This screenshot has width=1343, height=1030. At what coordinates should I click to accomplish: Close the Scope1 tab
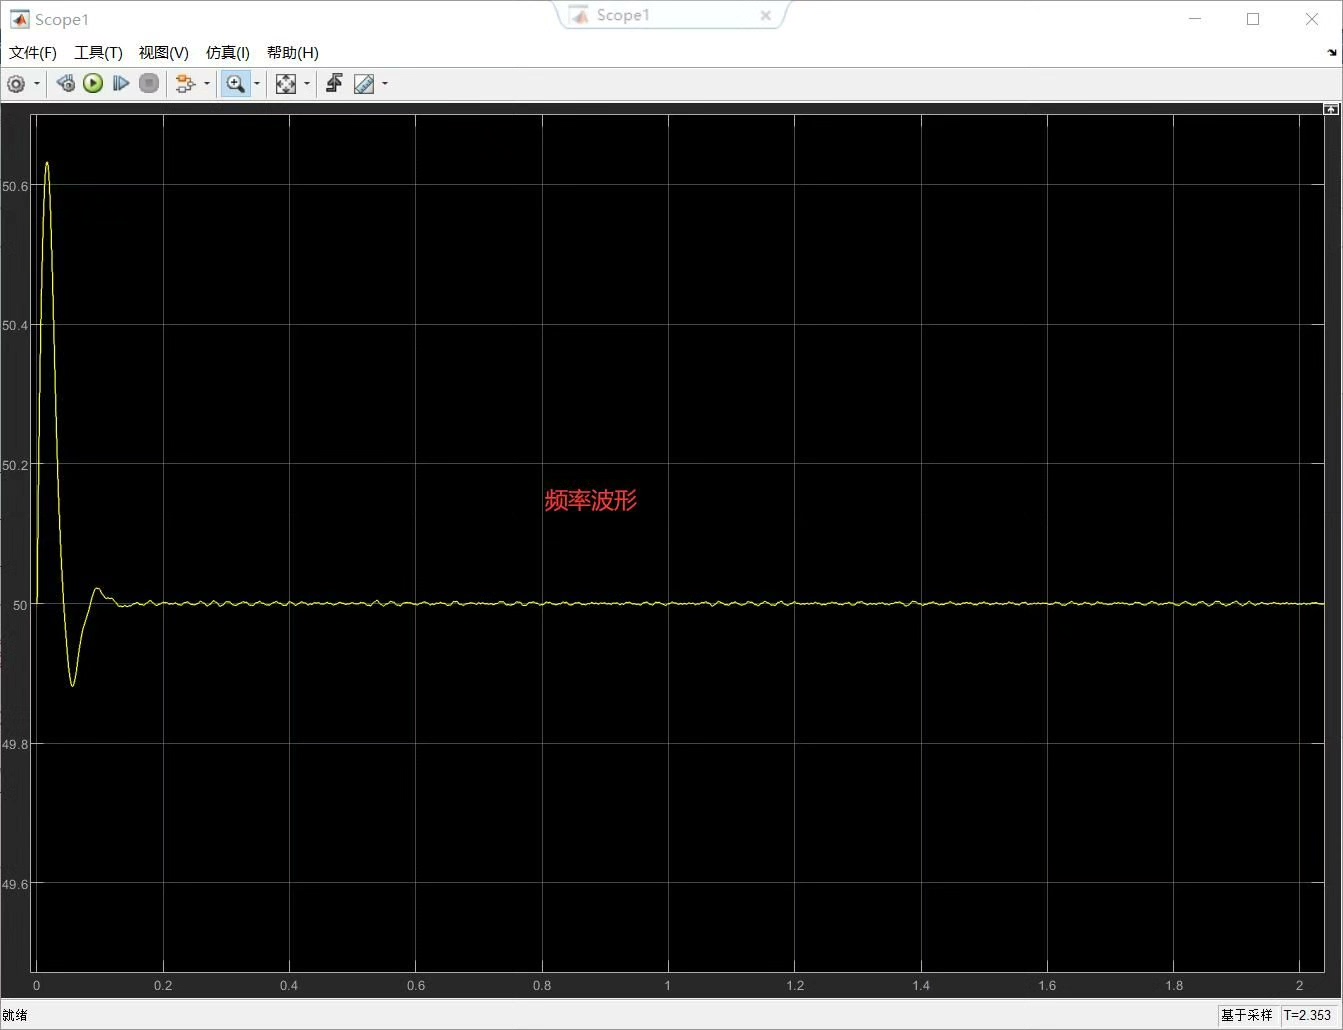[x=766, y=15]
